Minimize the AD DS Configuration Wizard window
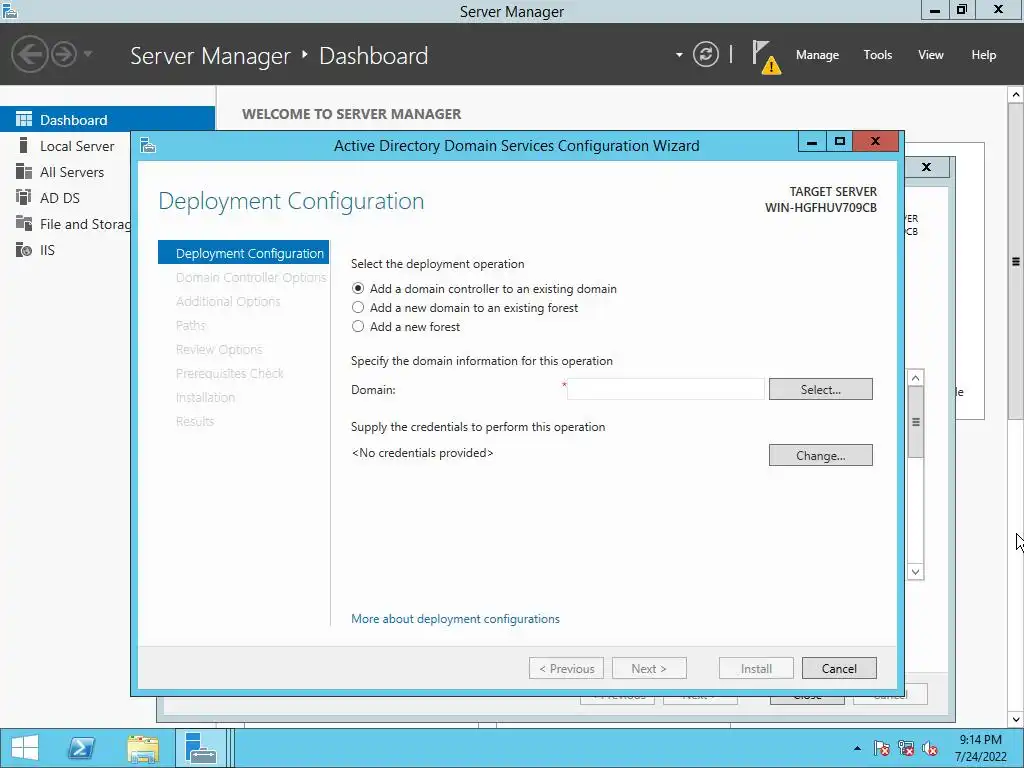1024x768 pixels. coord(812,141)
